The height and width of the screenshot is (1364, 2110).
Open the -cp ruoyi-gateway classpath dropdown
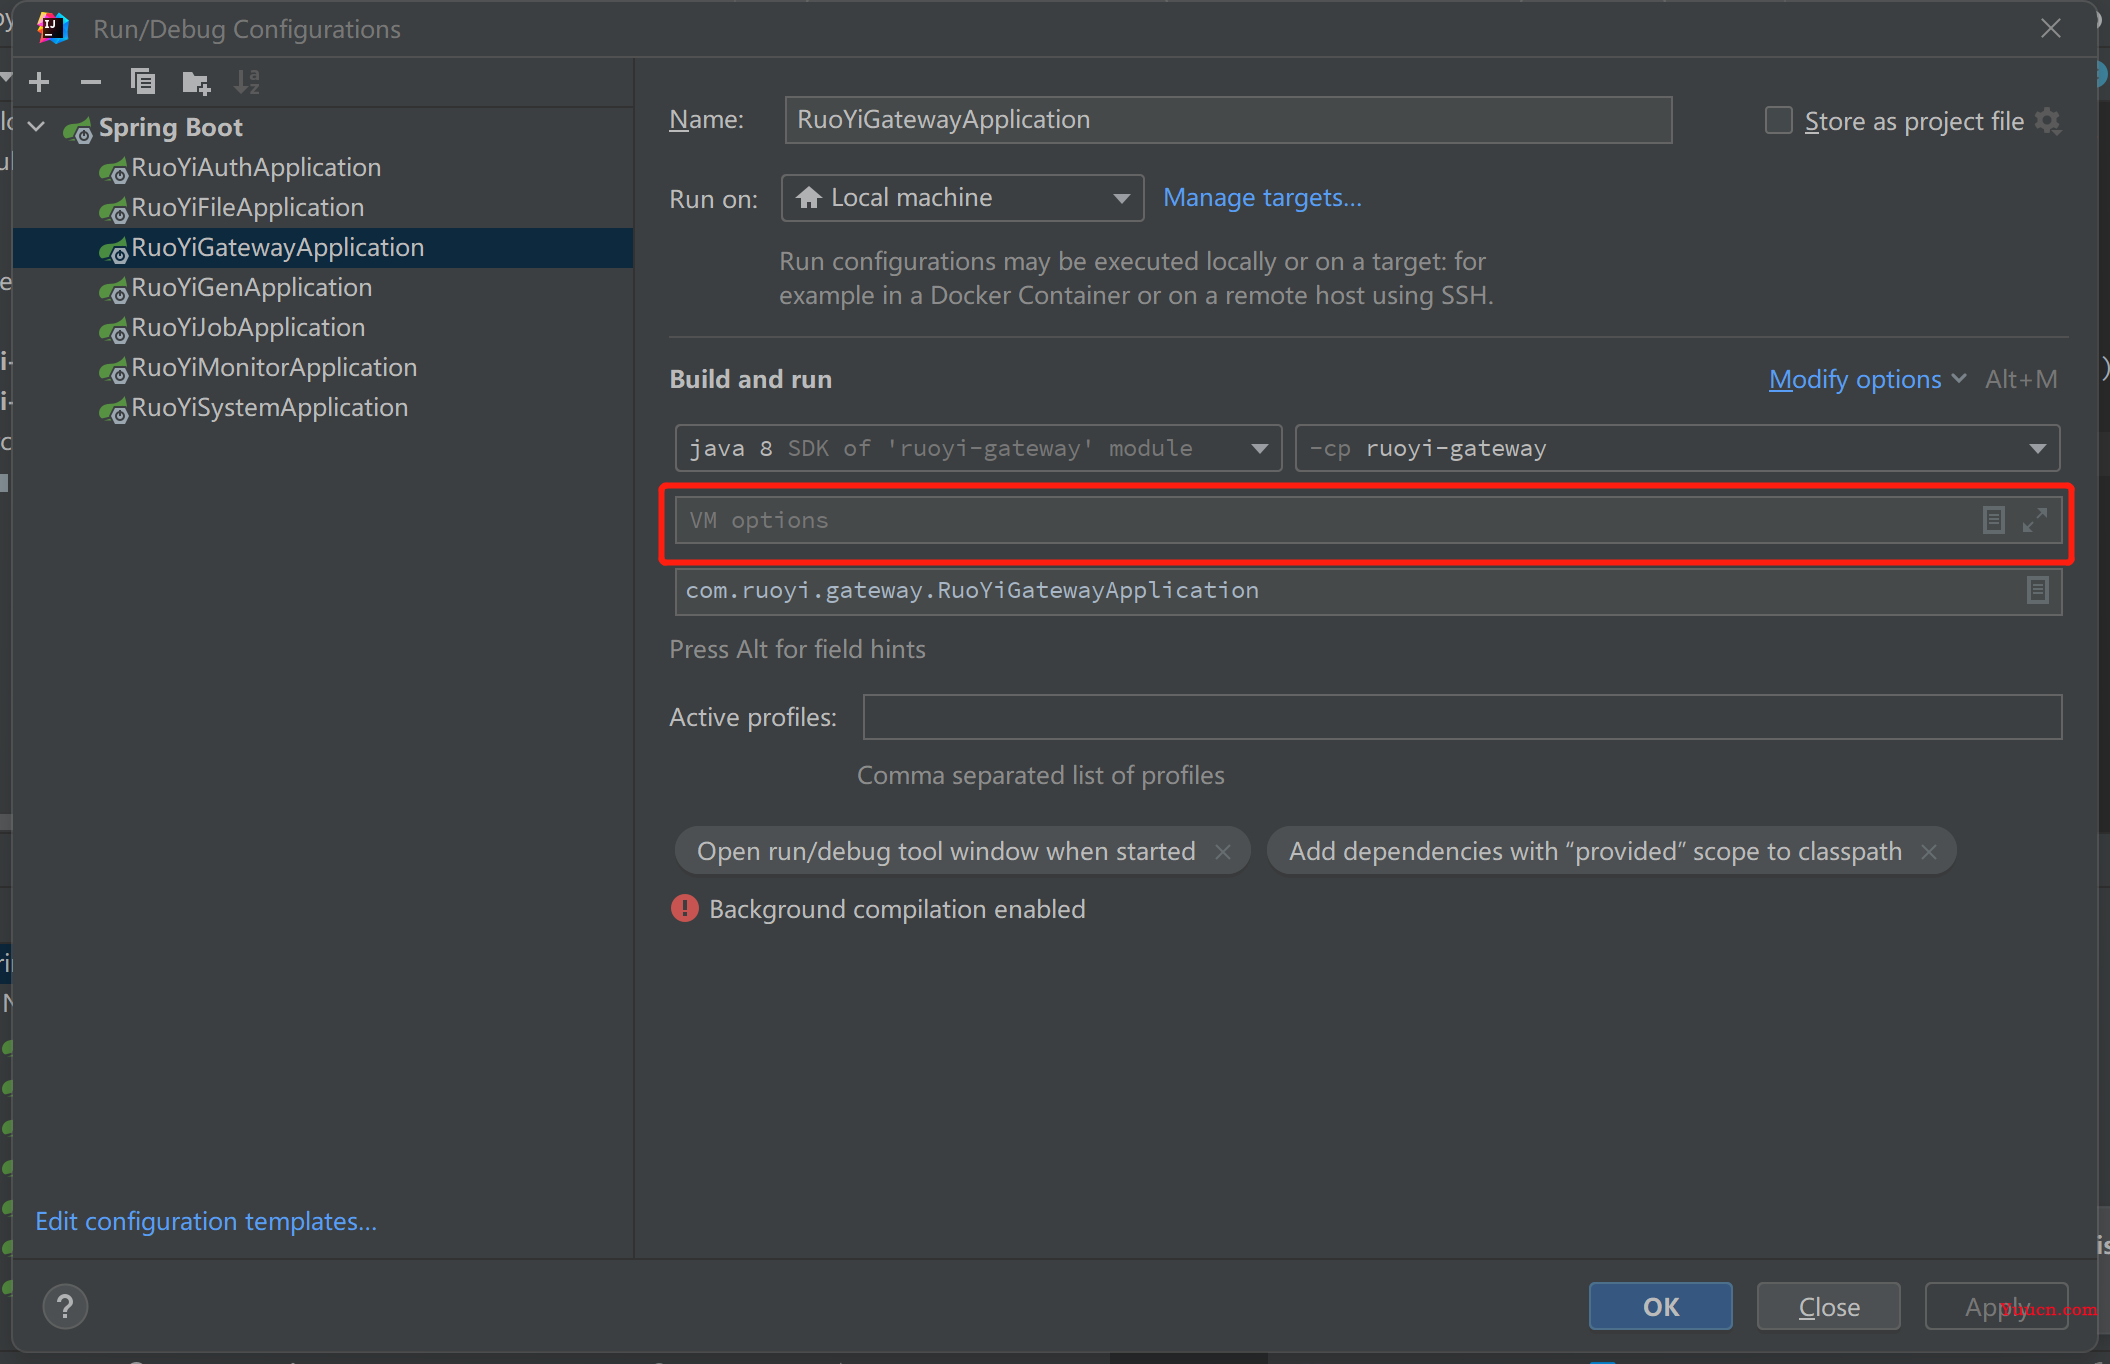(1677, 448)
